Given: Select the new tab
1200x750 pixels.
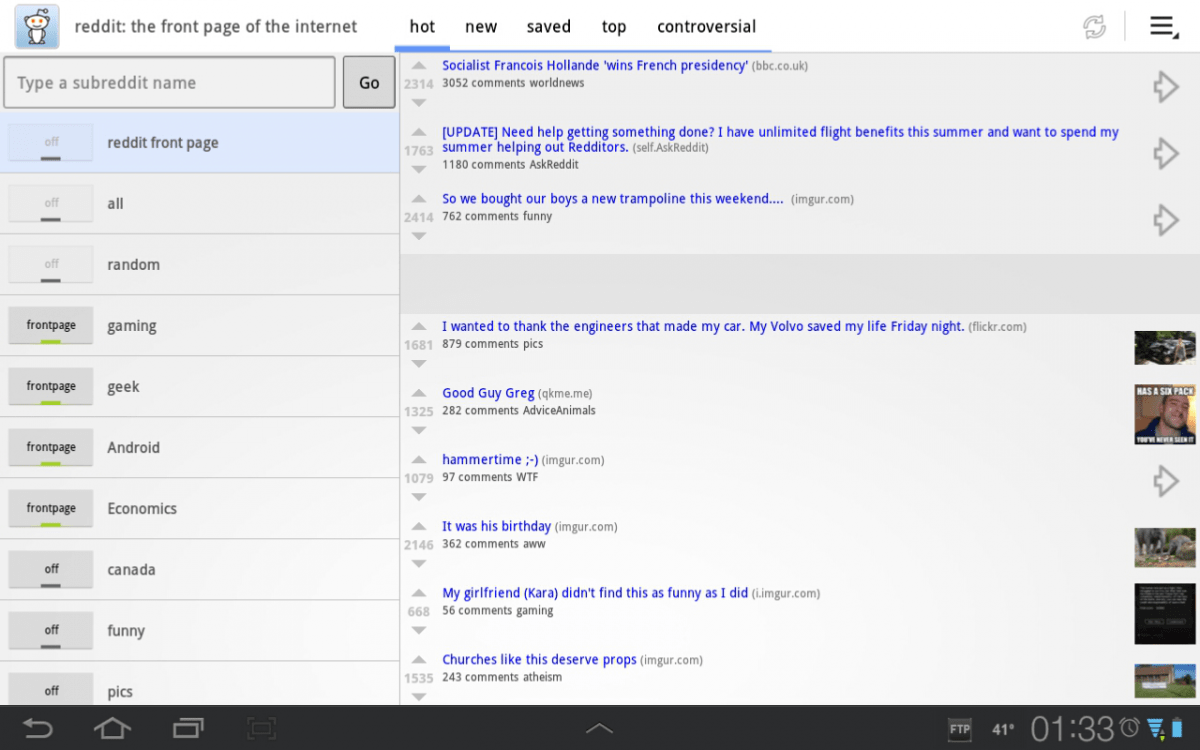Looking at the screenshot, I should pos(481,27).
